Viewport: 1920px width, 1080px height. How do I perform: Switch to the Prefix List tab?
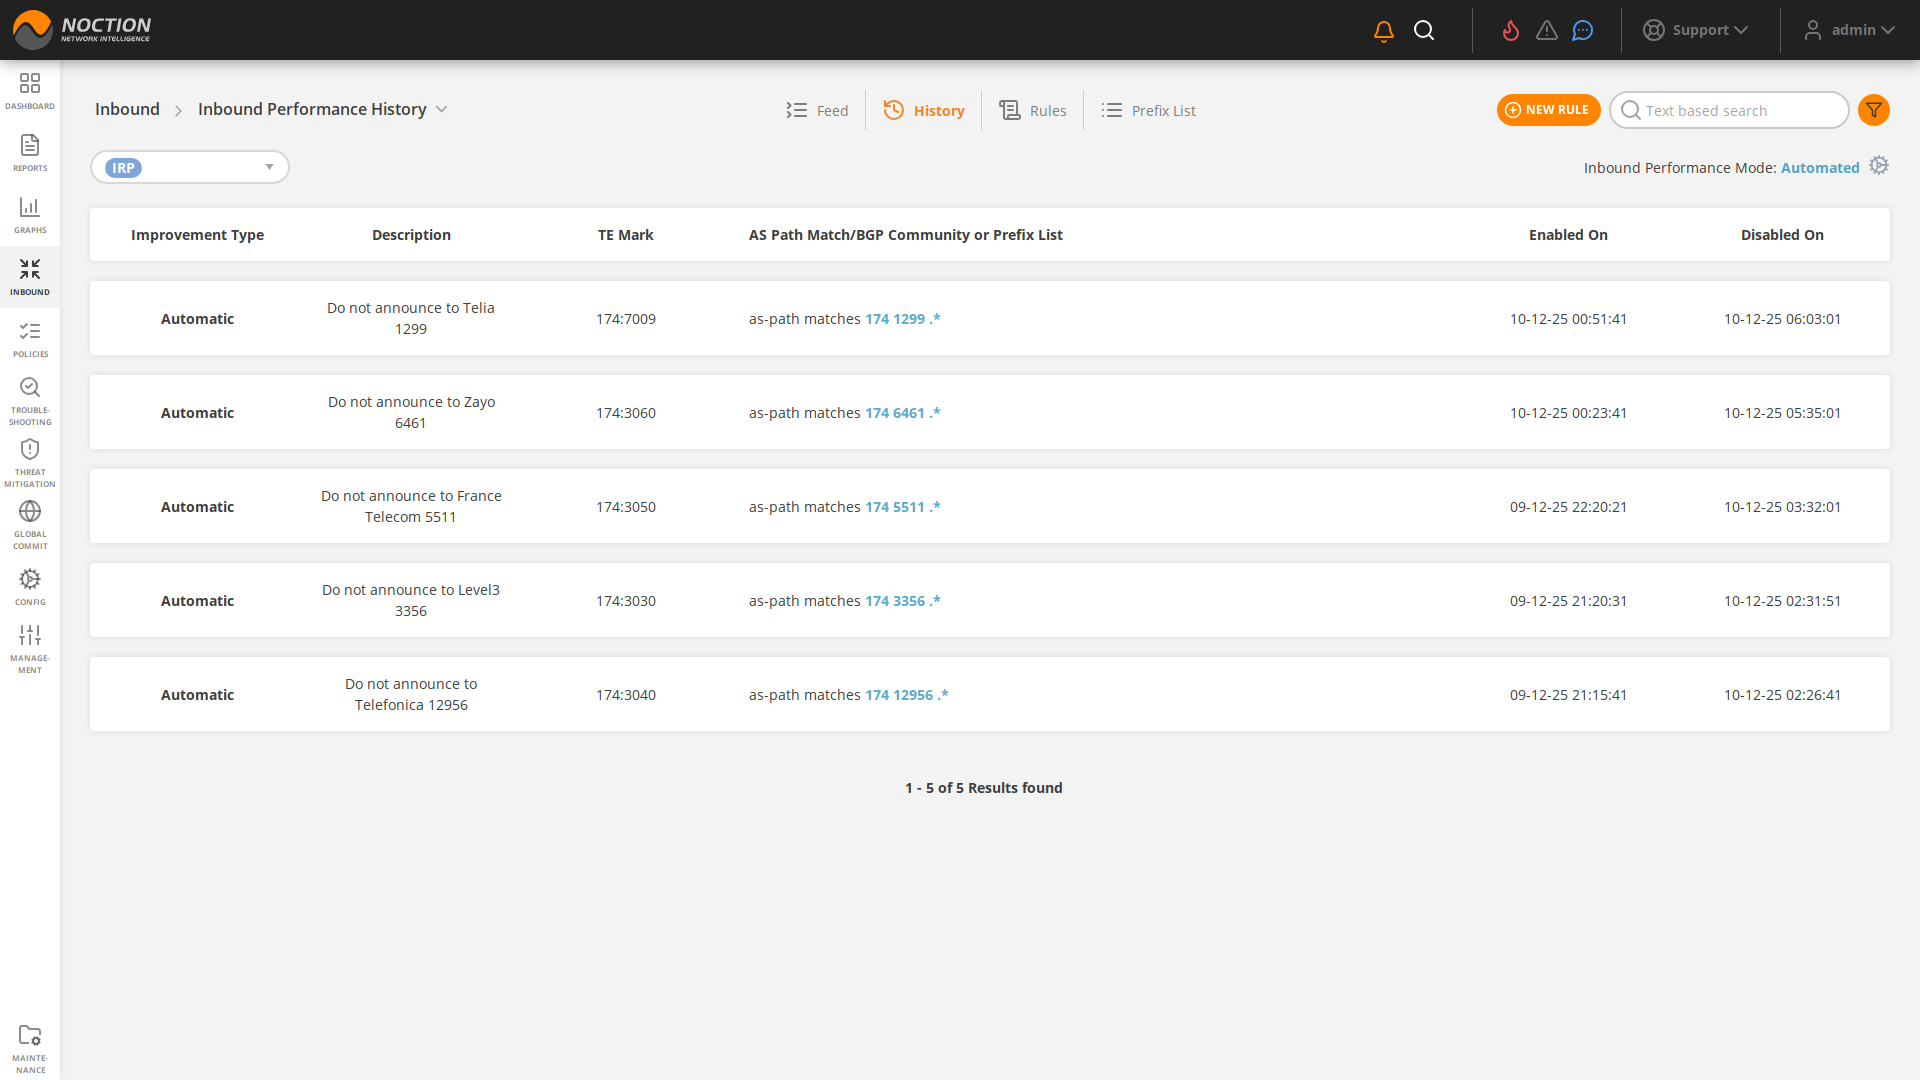[x=1148, y=110]
